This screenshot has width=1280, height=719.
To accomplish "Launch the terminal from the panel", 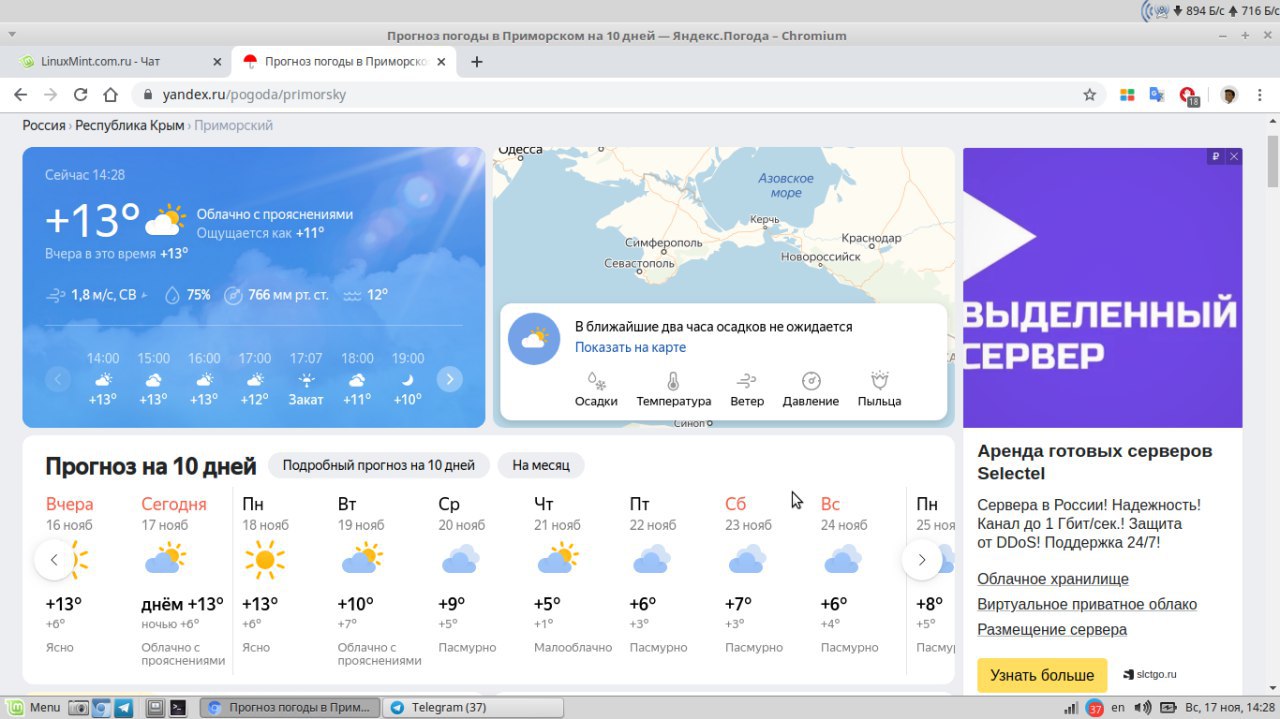I will click(177, 707).
